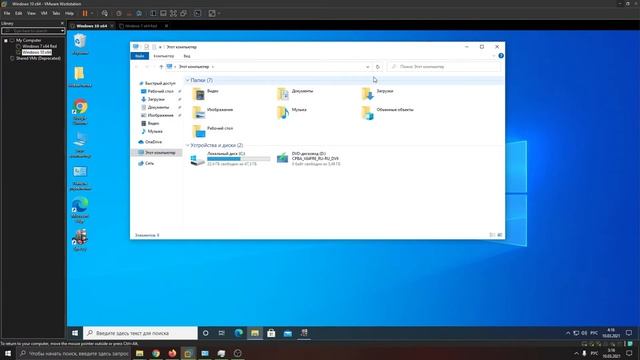Open the Компьютер ribbon tab

point(164,56)
